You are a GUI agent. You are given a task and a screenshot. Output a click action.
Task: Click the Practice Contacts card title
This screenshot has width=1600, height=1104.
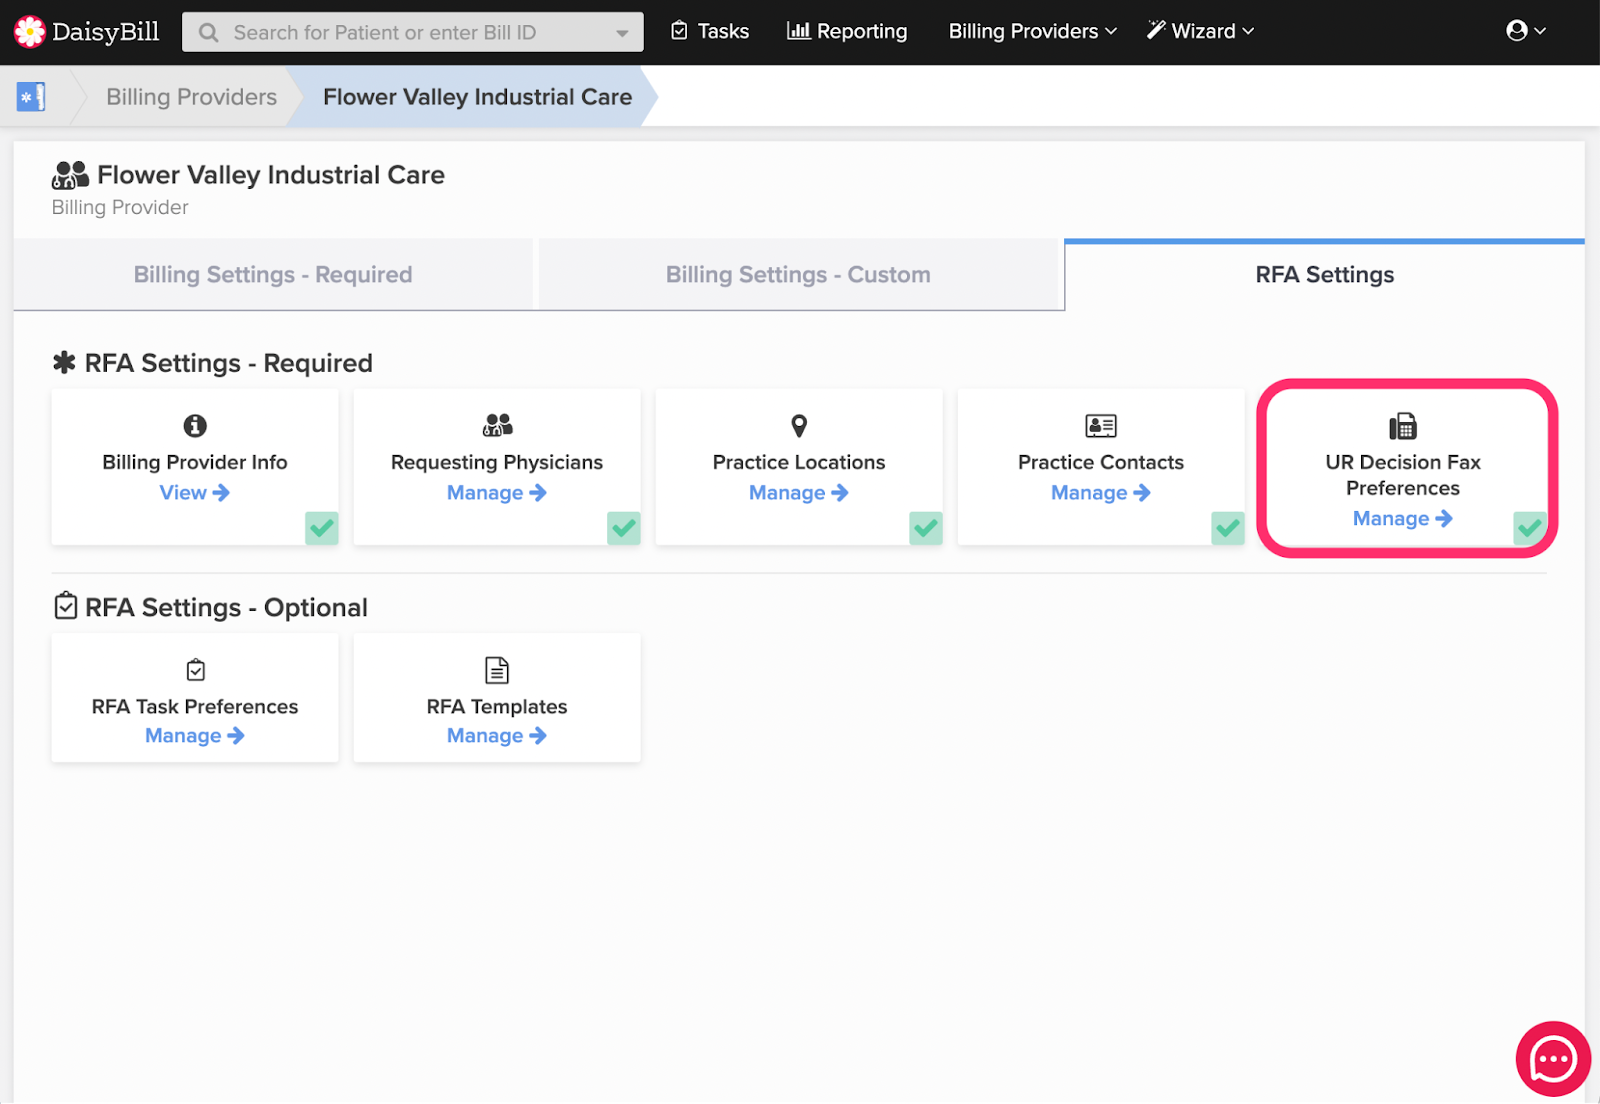1101,462
